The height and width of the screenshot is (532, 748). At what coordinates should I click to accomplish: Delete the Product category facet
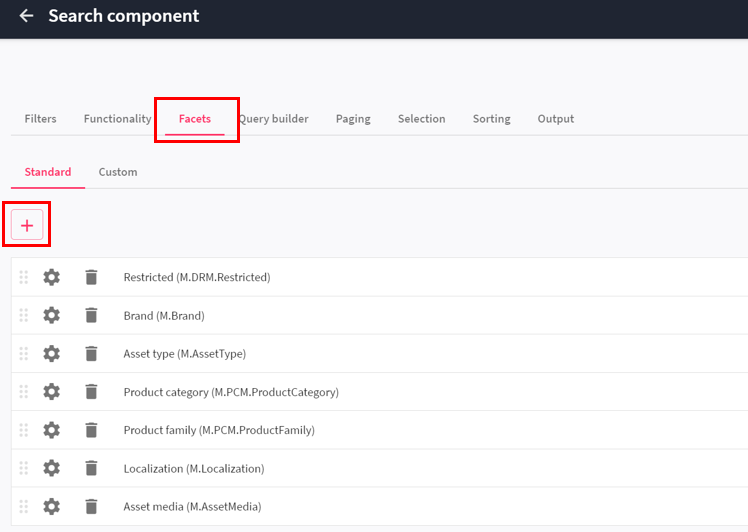pos(91,392)
